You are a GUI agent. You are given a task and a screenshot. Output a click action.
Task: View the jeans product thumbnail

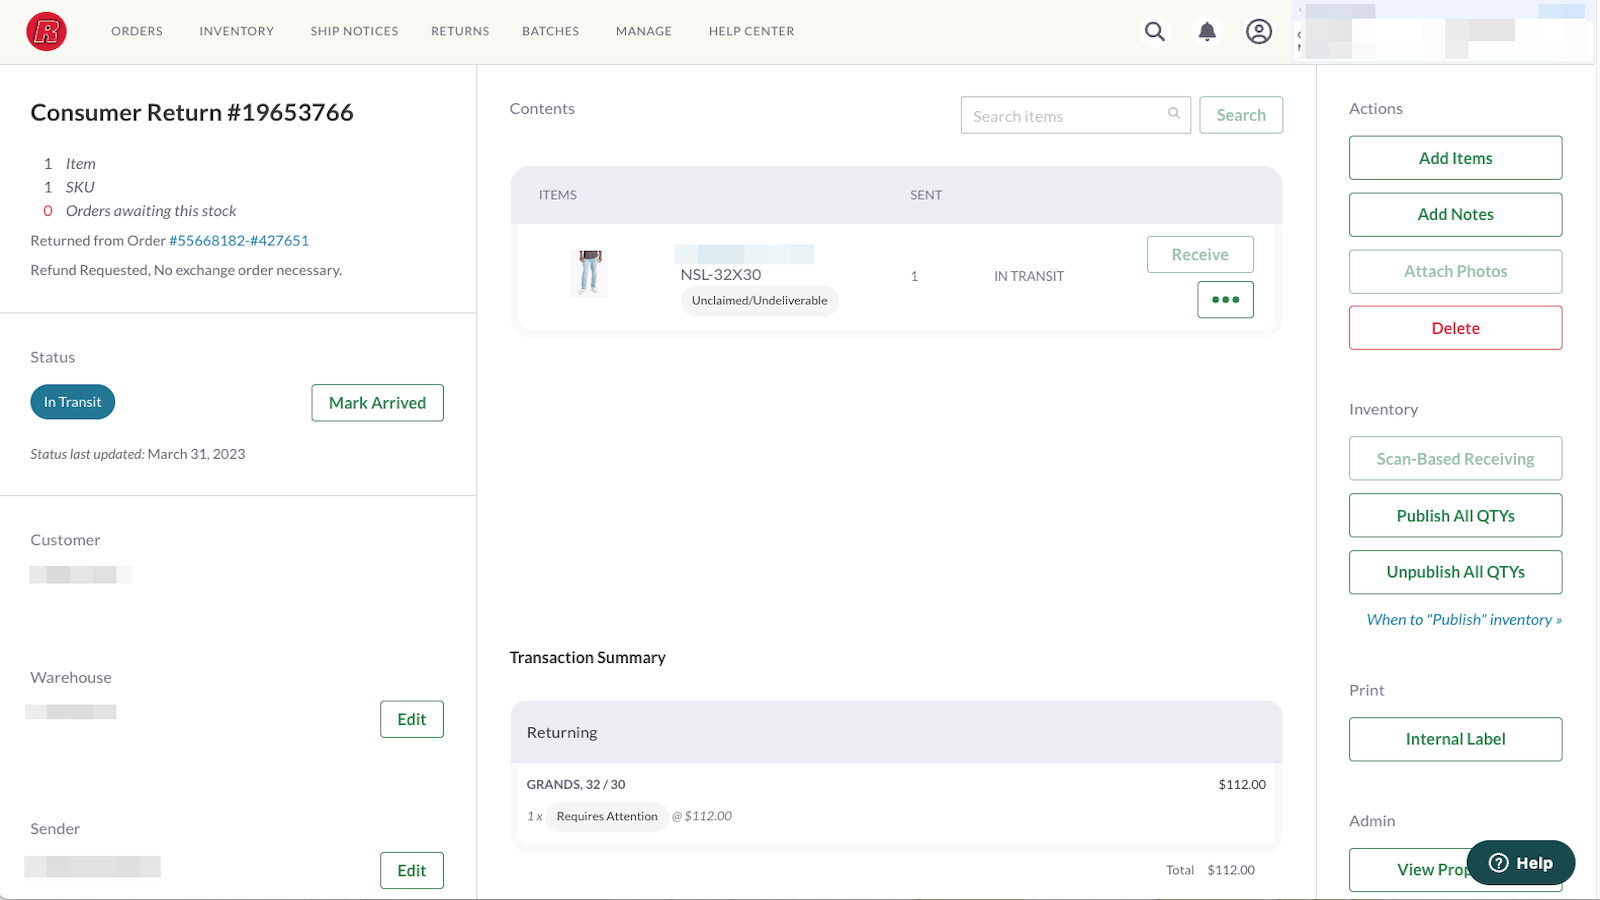coord(589,274)
